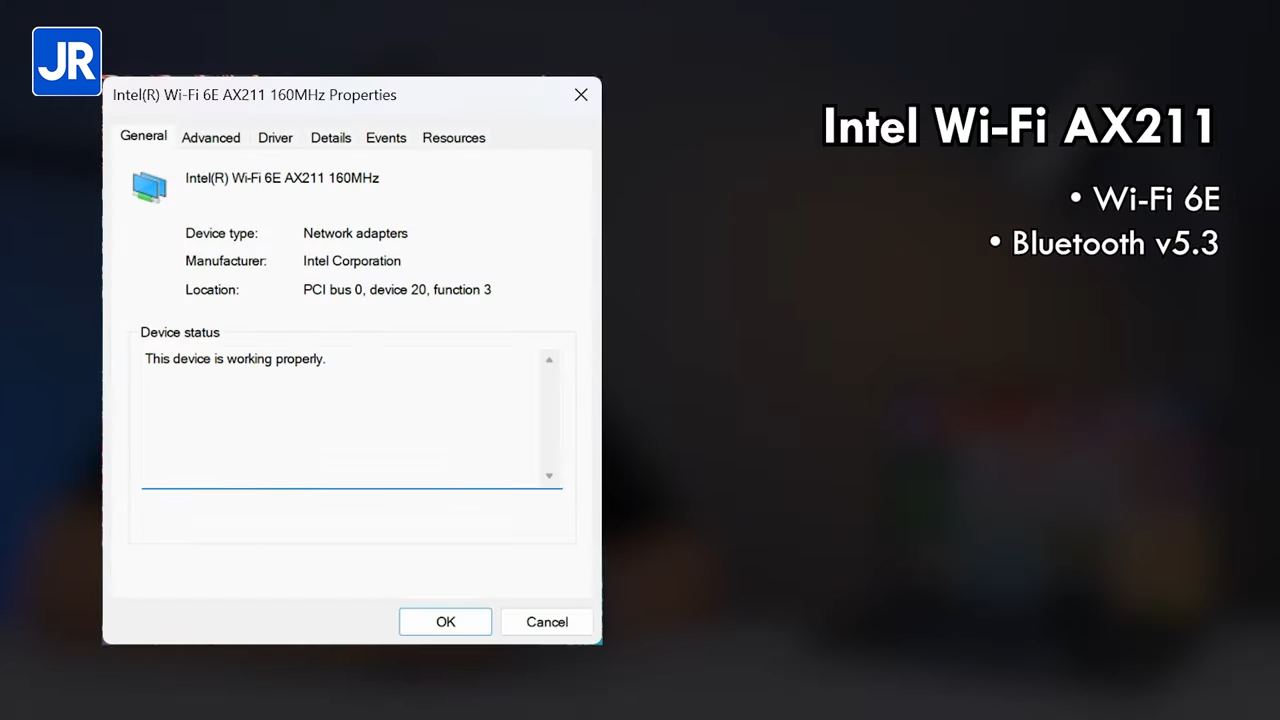Click the device name beside the adapter icon

pyautogui.click(x=282, y=178)
